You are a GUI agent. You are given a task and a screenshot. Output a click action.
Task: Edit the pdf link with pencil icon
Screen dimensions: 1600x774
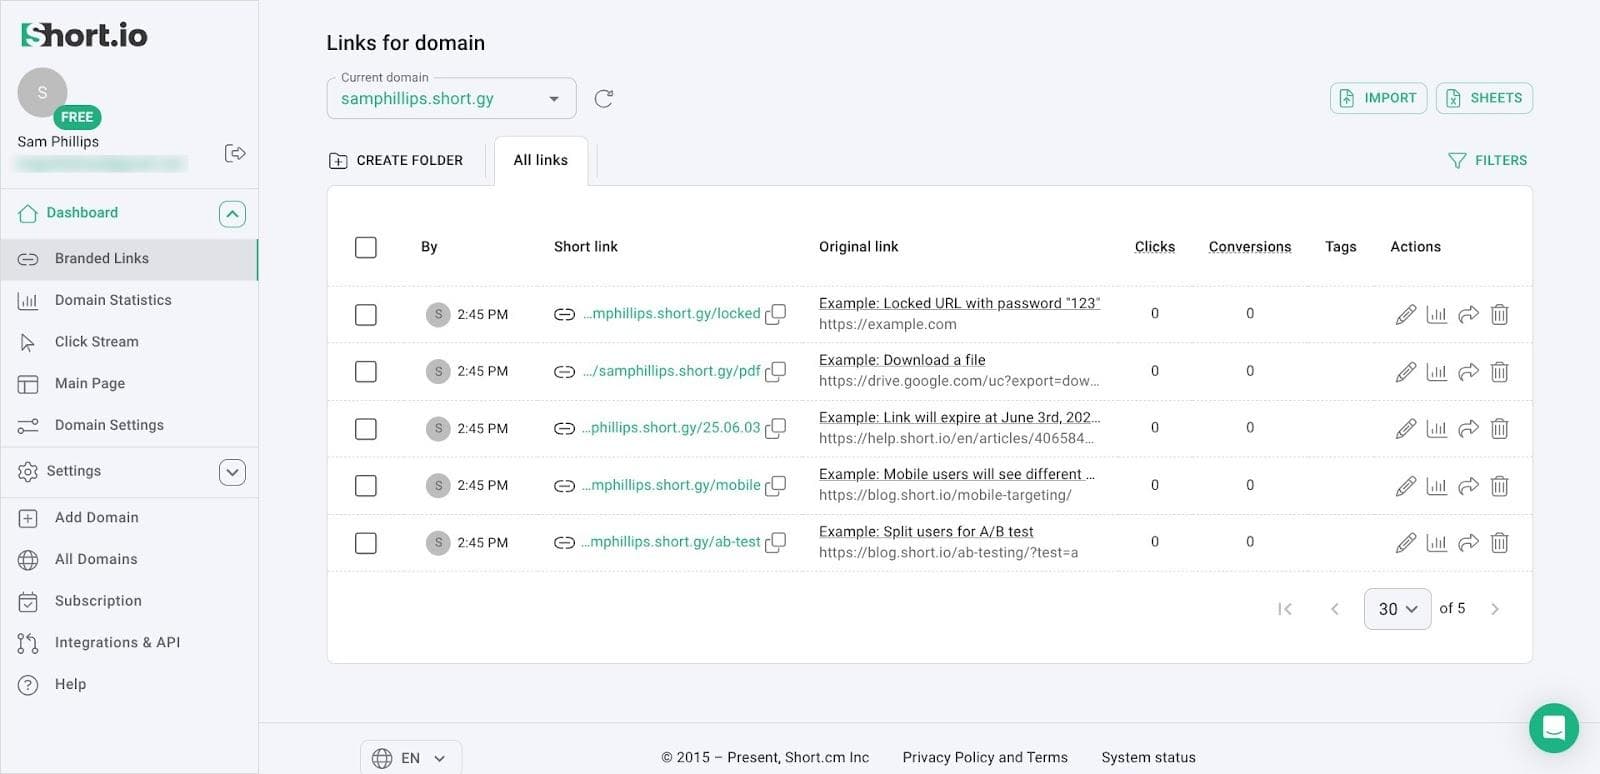(1405, 372)
